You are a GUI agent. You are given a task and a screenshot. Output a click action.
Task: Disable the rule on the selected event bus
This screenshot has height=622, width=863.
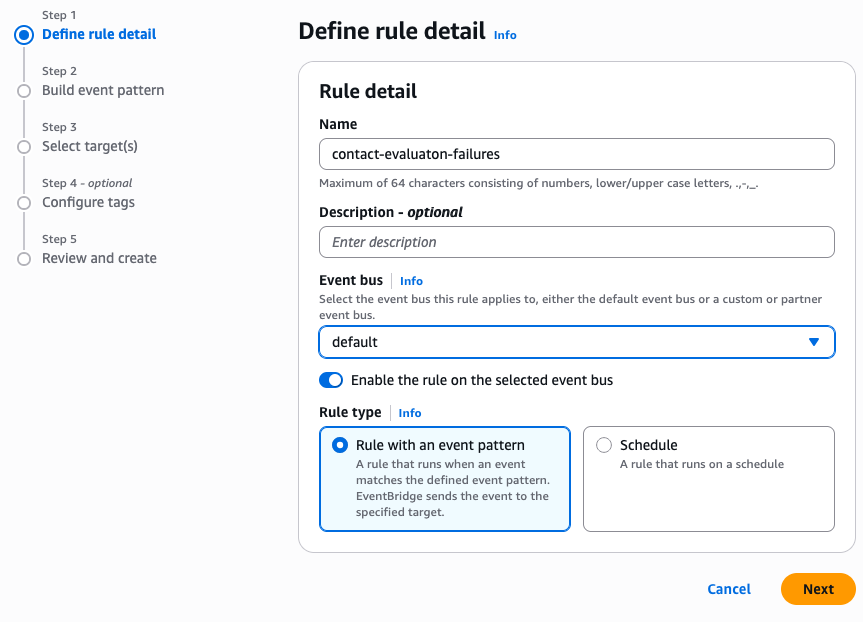(331, 380)
